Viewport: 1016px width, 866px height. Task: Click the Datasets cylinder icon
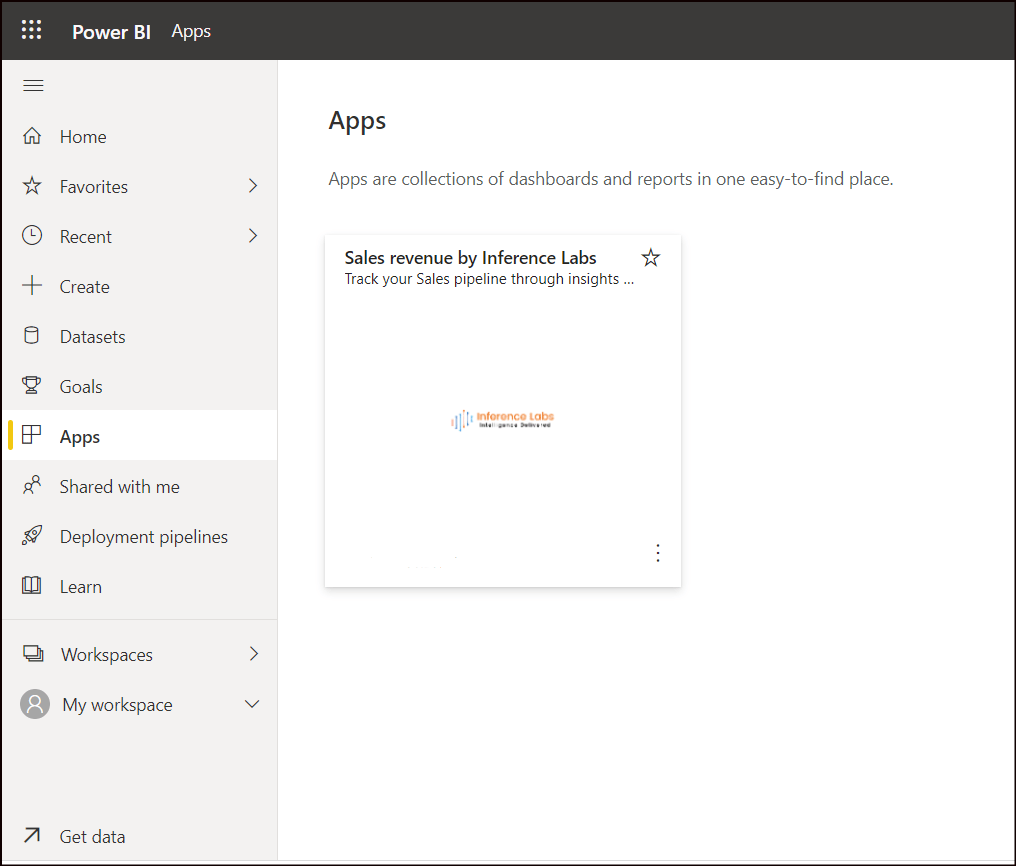coord(31,336)
